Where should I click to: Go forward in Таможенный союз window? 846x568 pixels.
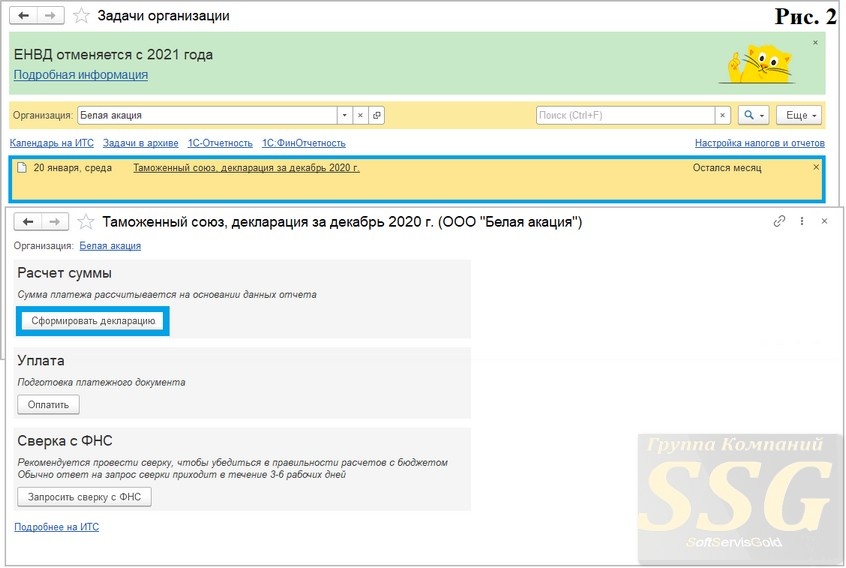coord(54,222)
